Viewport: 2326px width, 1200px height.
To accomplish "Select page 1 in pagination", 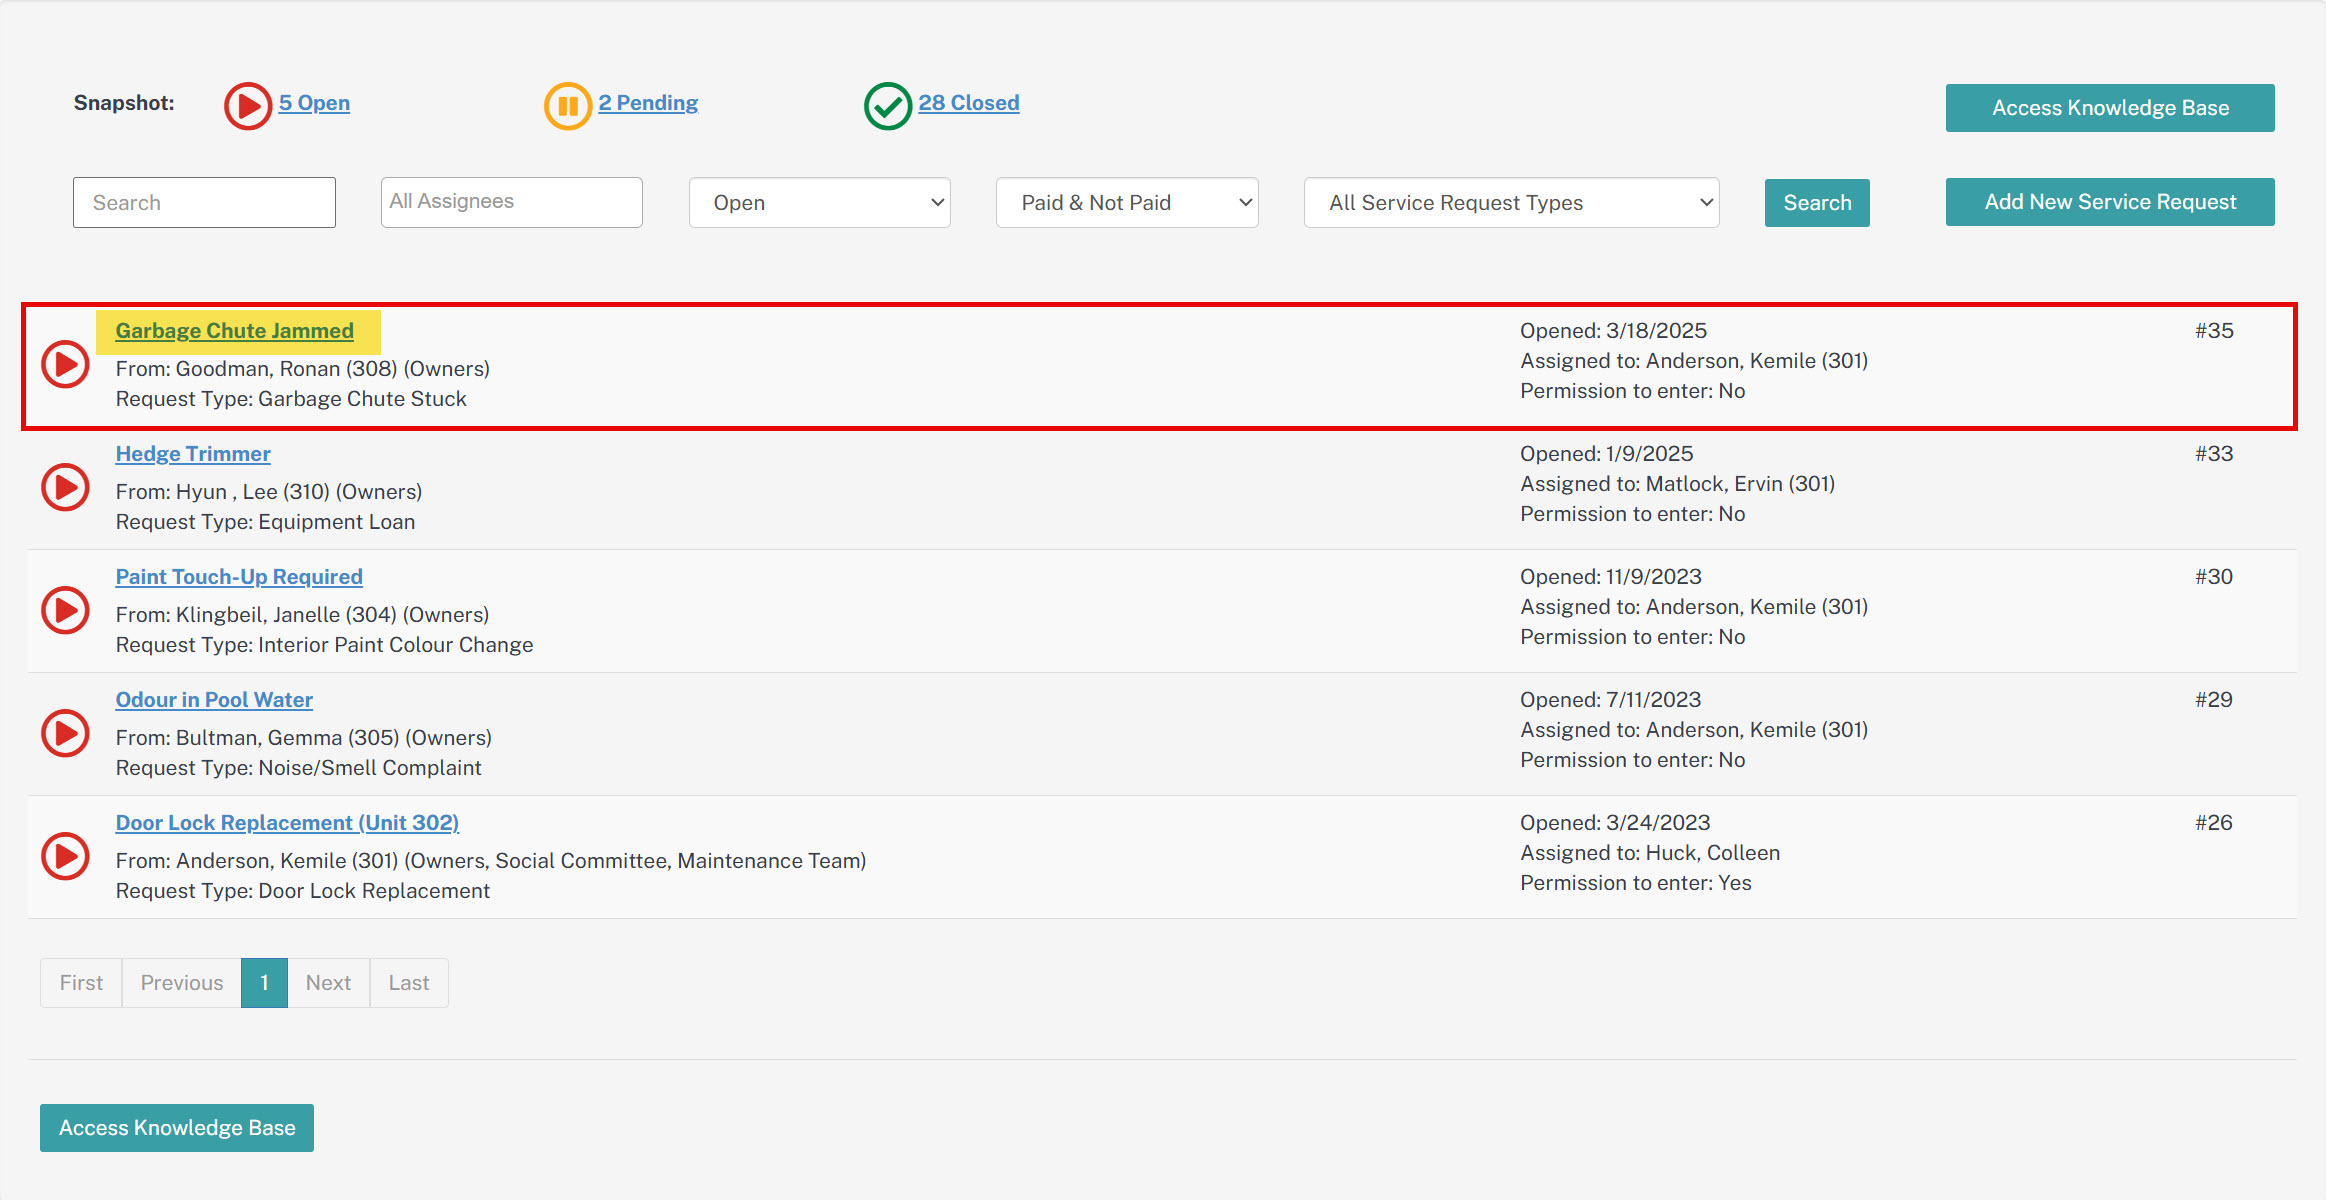I will coord(264,983).
